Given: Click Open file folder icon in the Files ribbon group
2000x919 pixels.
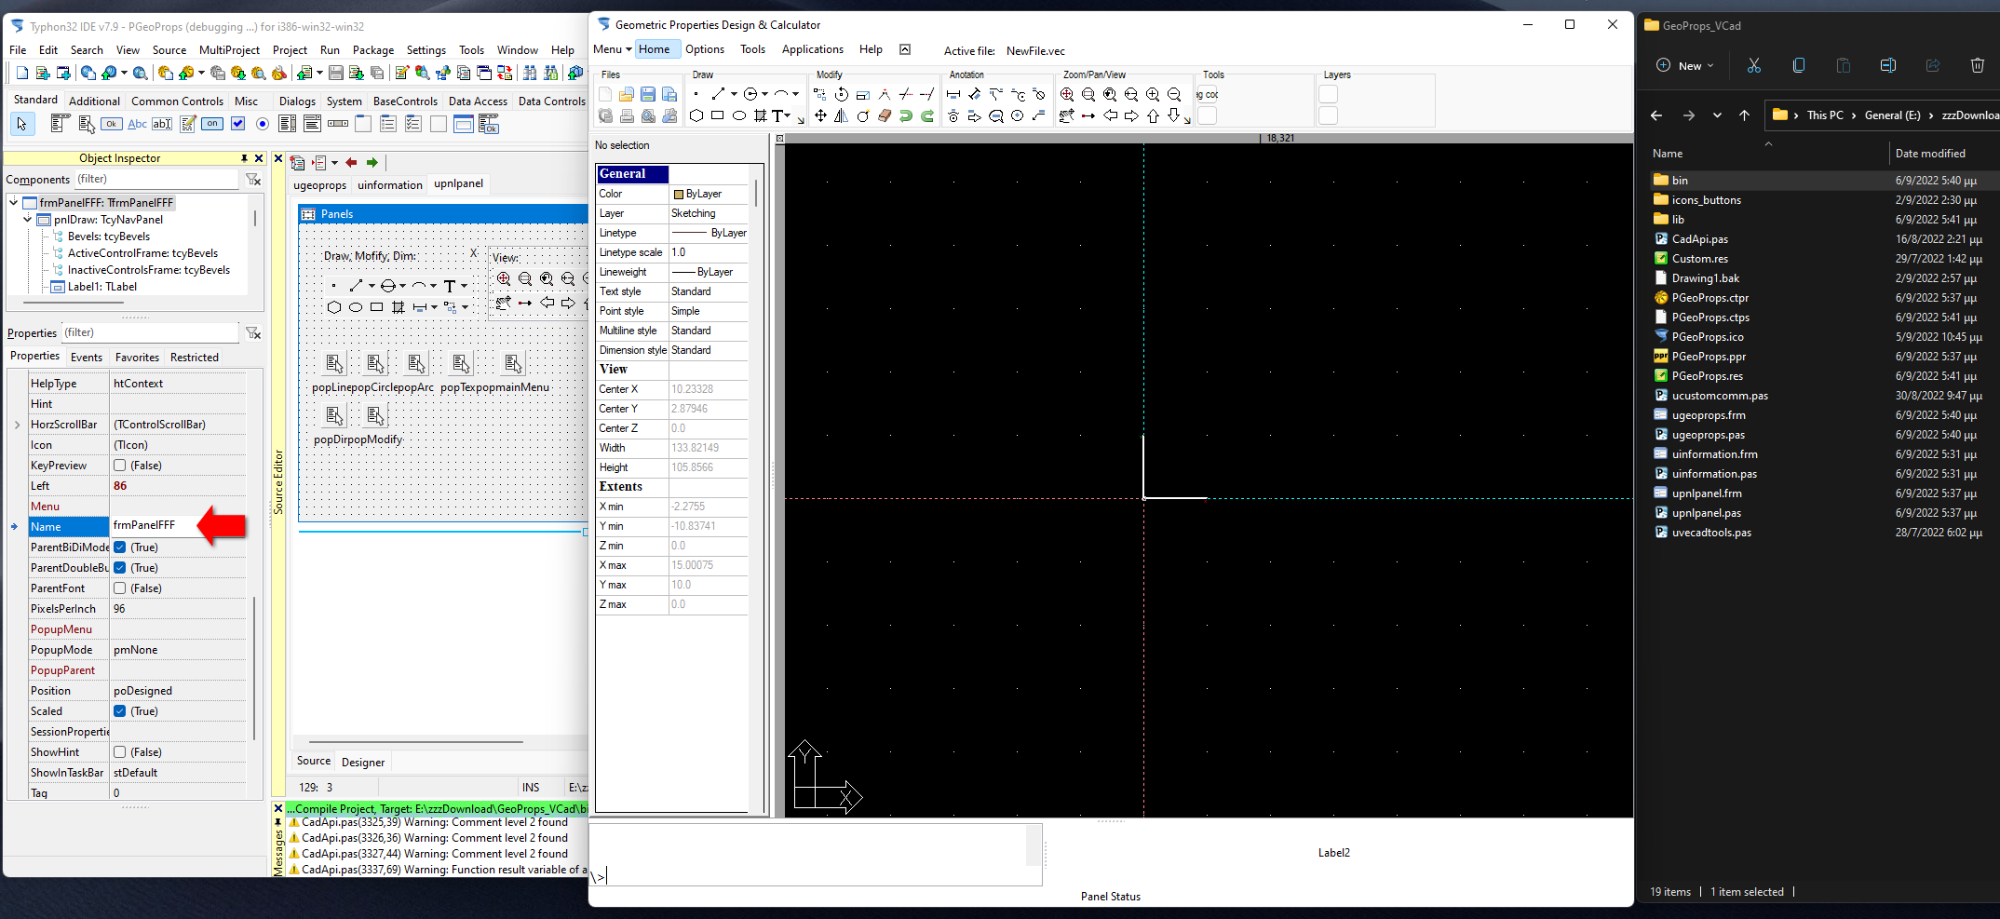Looking at the screenshot, I should [626, 94].
